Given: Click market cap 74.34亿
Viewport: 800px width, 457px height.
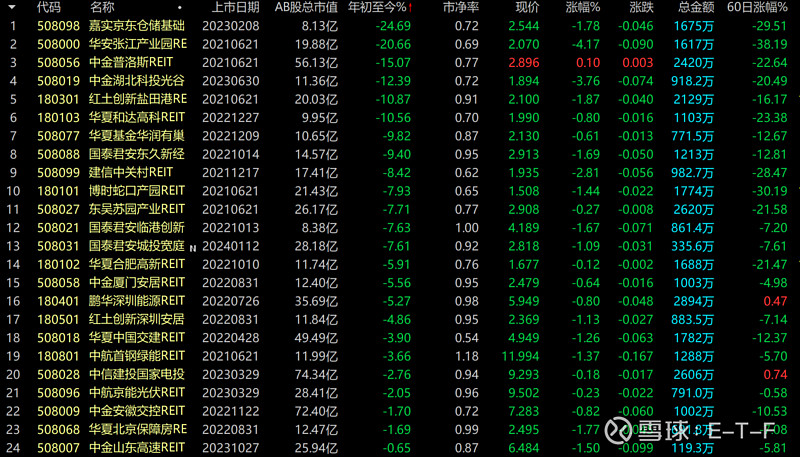Looking at the screenshot, I should (316, 374).
